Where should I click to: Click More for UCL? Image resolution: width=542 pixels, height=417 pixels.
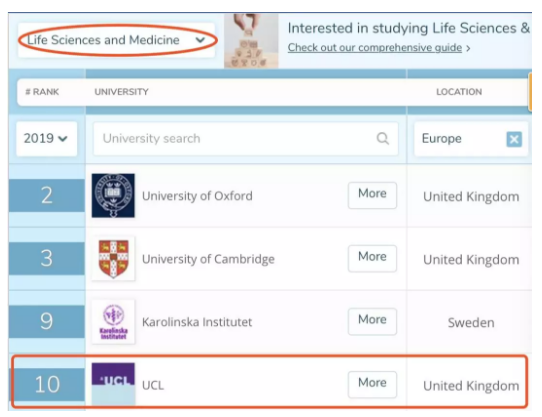coord(372,384)
